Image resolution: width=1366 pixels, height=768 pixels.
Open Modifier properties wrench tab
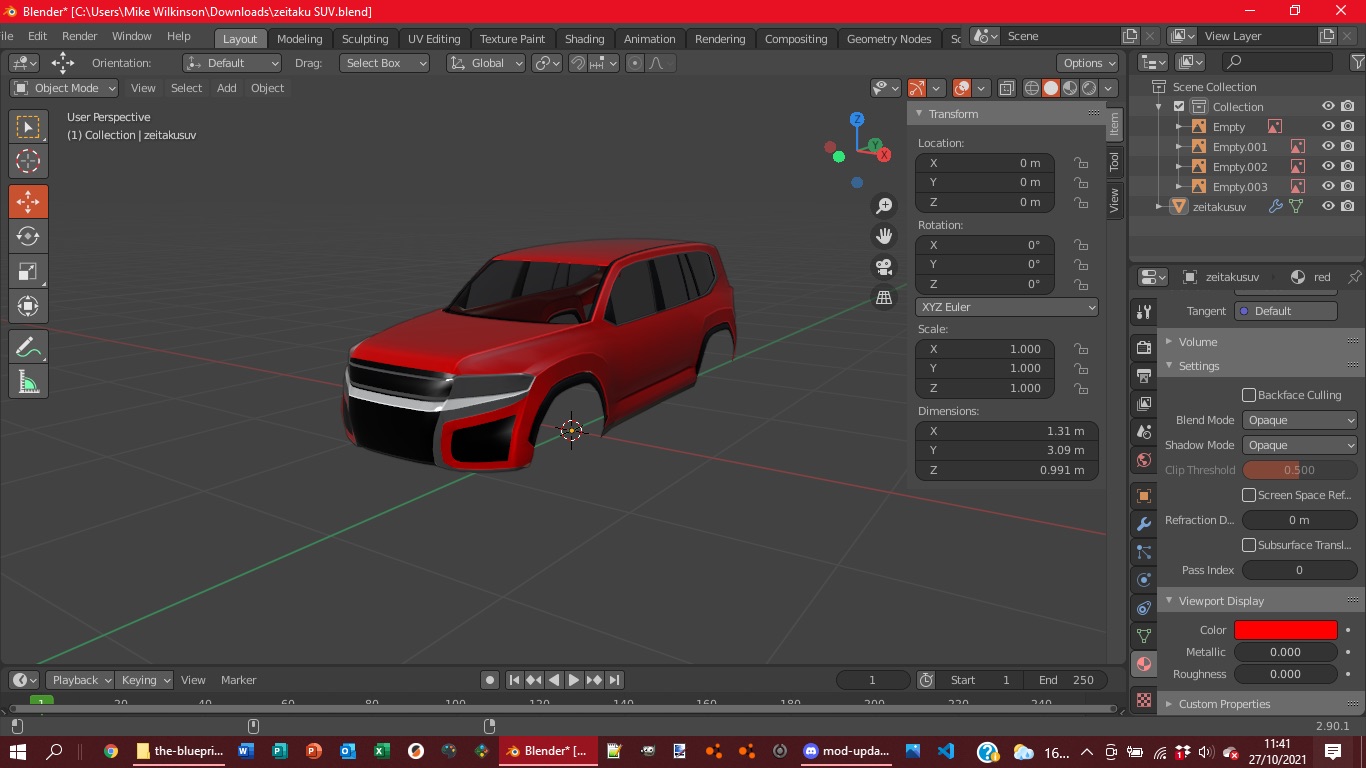pyautogui.click(x=1144, y=524)
